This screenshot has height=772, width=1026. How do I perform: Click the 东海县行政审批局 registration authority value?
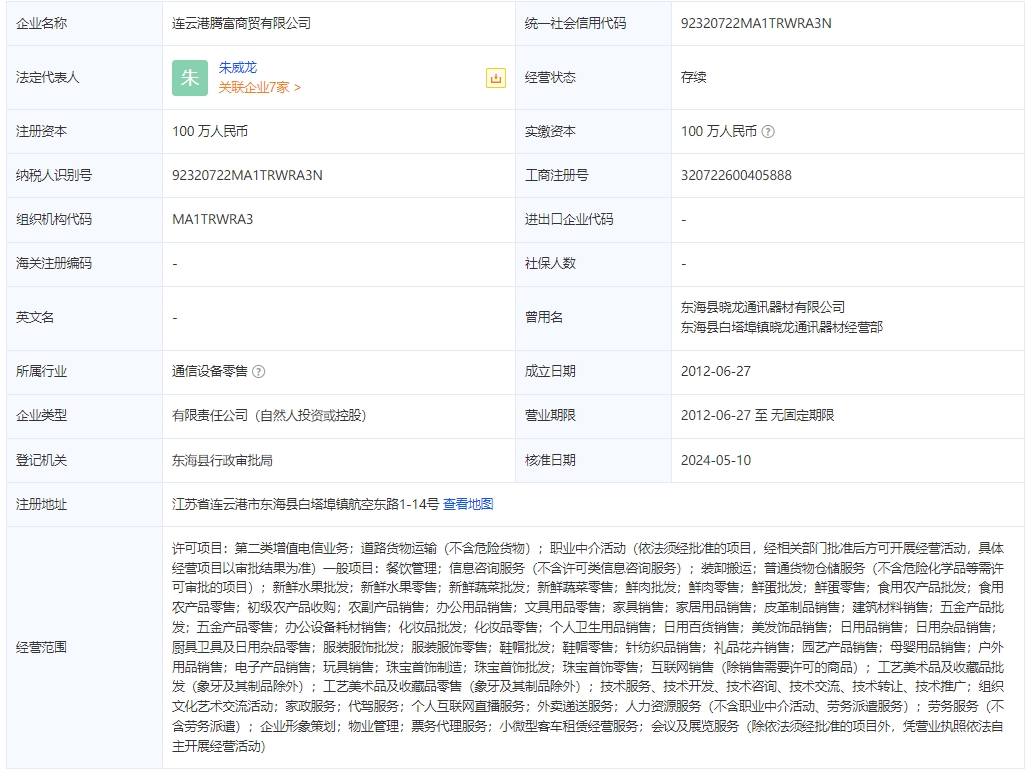pos(223,460)
